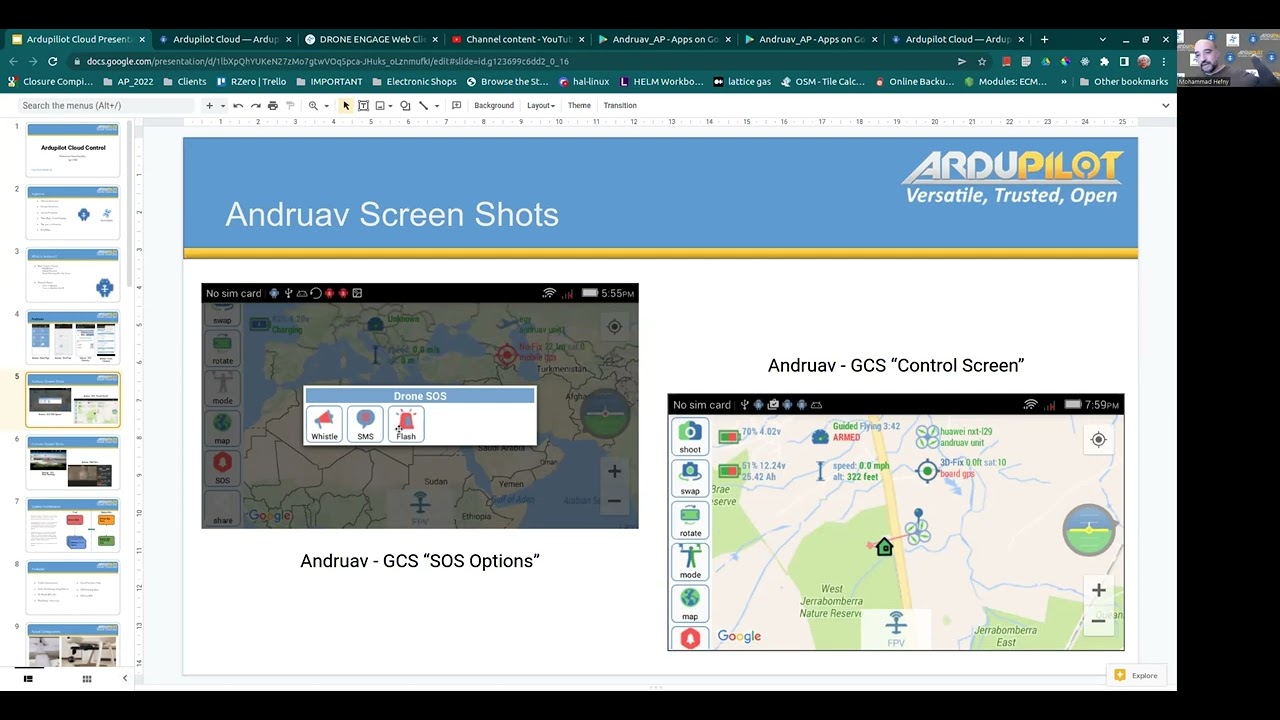Switch to the Ardupilot Cloud Presentation tab
Screen dimensions: 1280x720
pos(79,39)
